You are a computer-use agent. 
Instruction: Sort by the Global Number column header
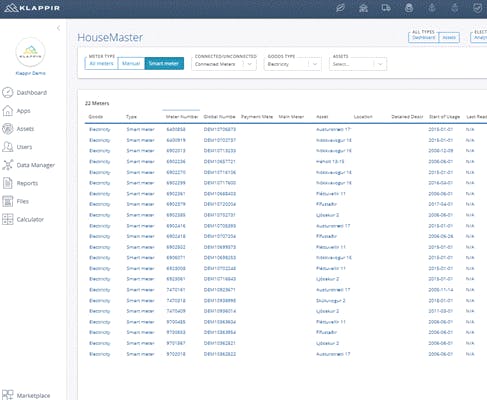pyautogui.click(x=219, y=117)
